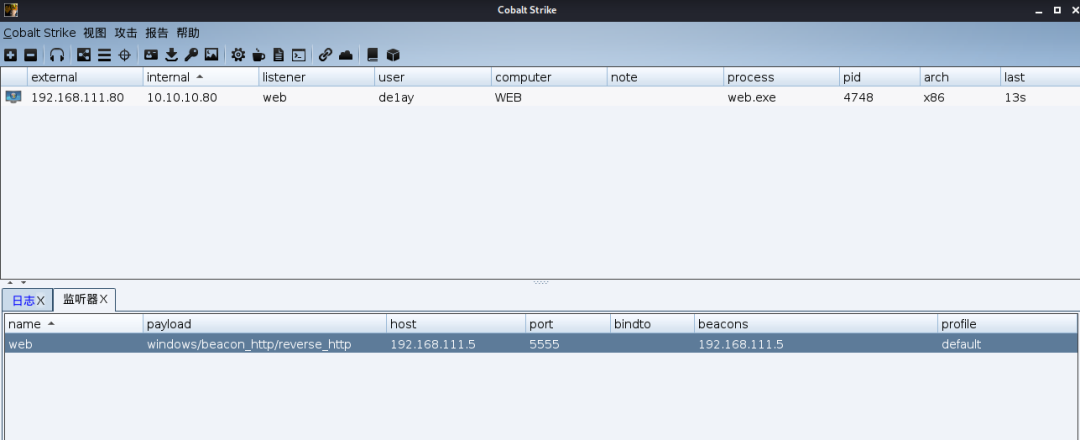Click the disconnect from team server minus icon
The width and height of the screenshot is (1080, 440).
(31, 55)
